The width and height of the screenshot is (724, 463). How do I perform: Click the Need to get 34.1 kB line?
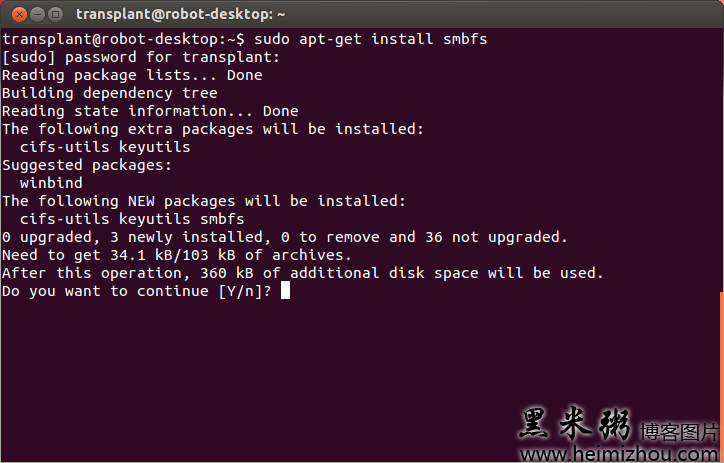pyautogui.click(x=177, y=255)
